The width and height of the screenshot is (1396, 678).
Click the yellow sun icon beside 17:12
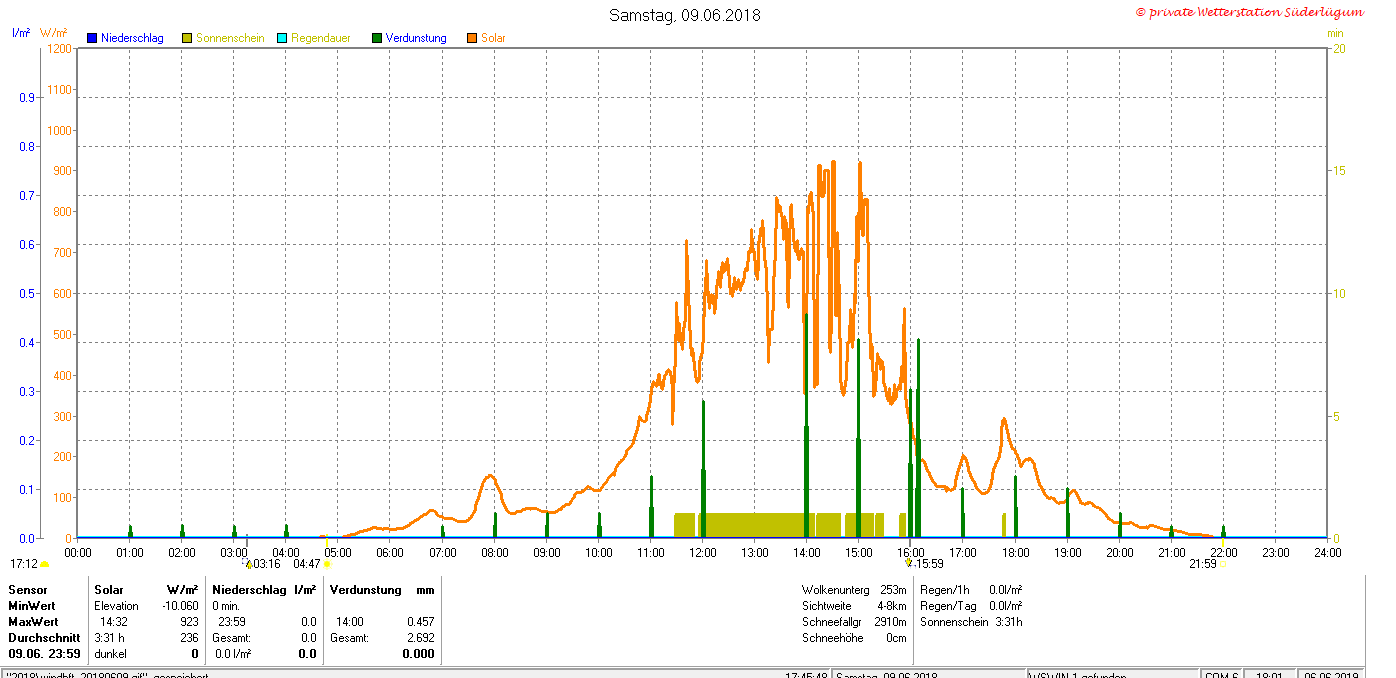pos(44,565)
